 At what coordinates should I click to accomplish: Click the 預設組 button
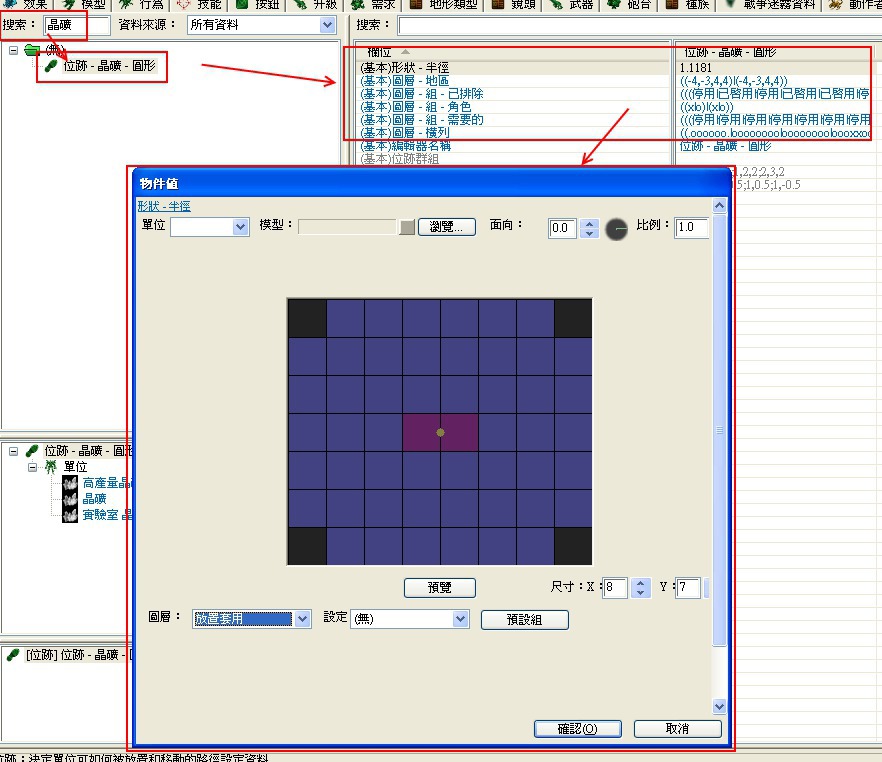click(x=525, y=620)
